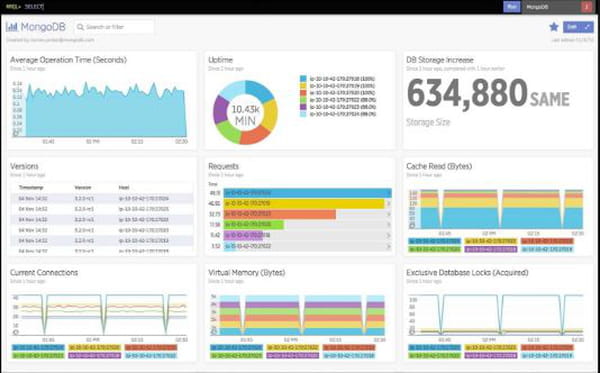Open the Current Connections widget title

44,273
